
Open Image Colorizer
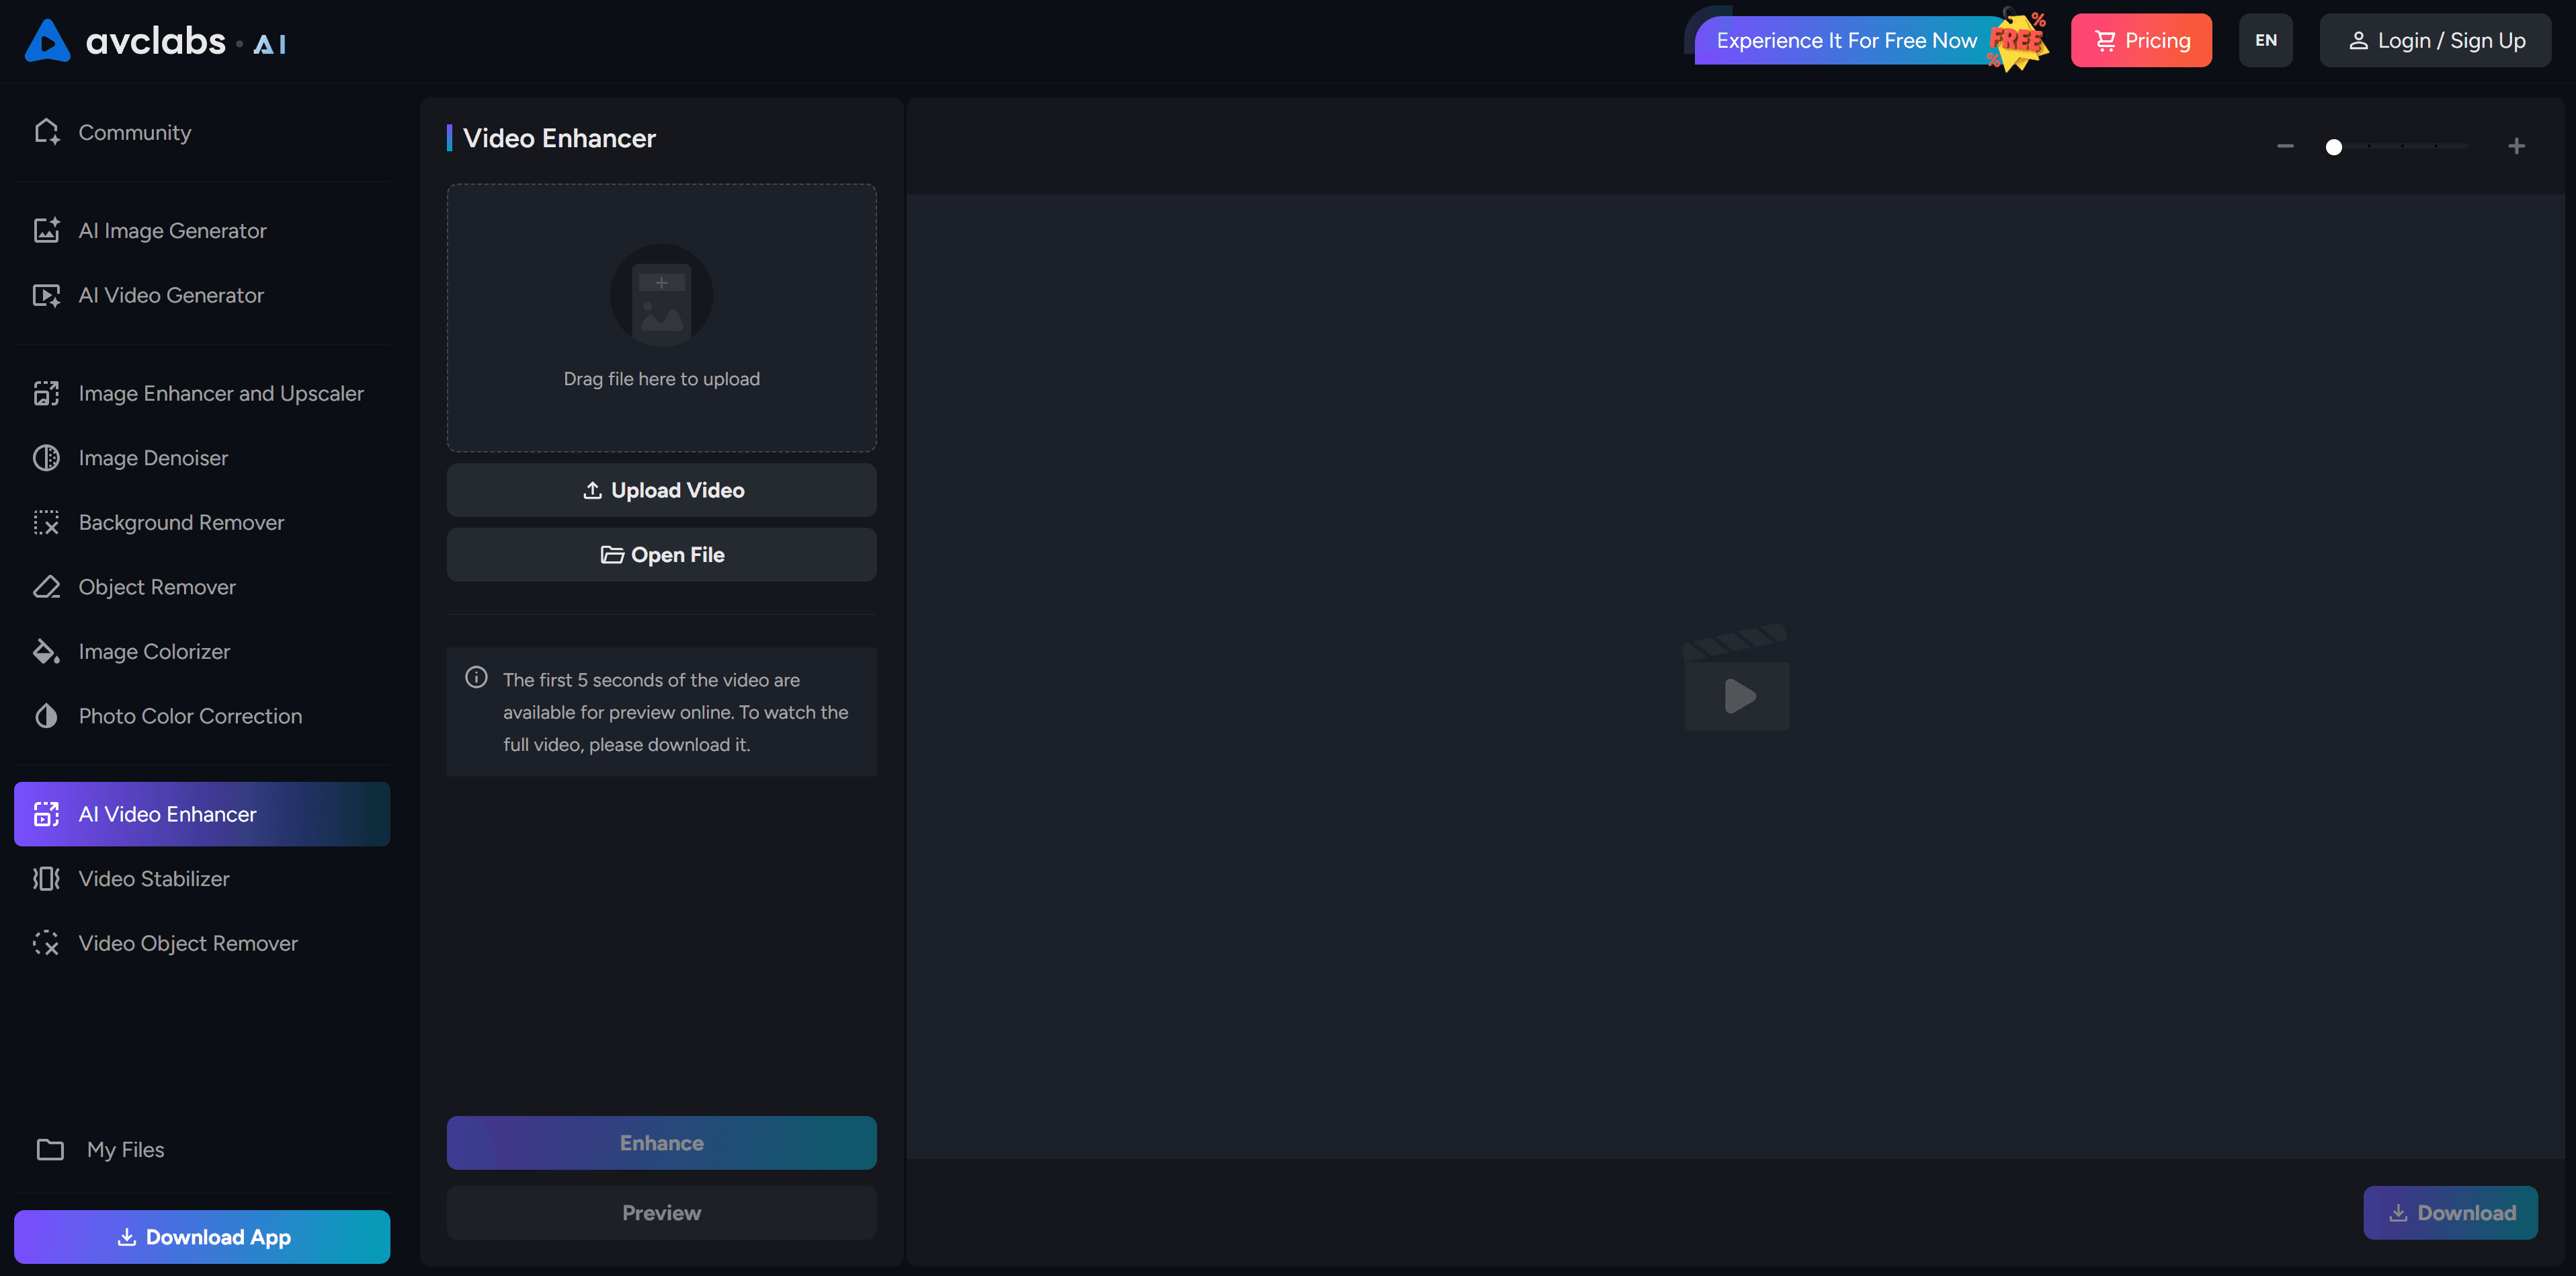202,651
